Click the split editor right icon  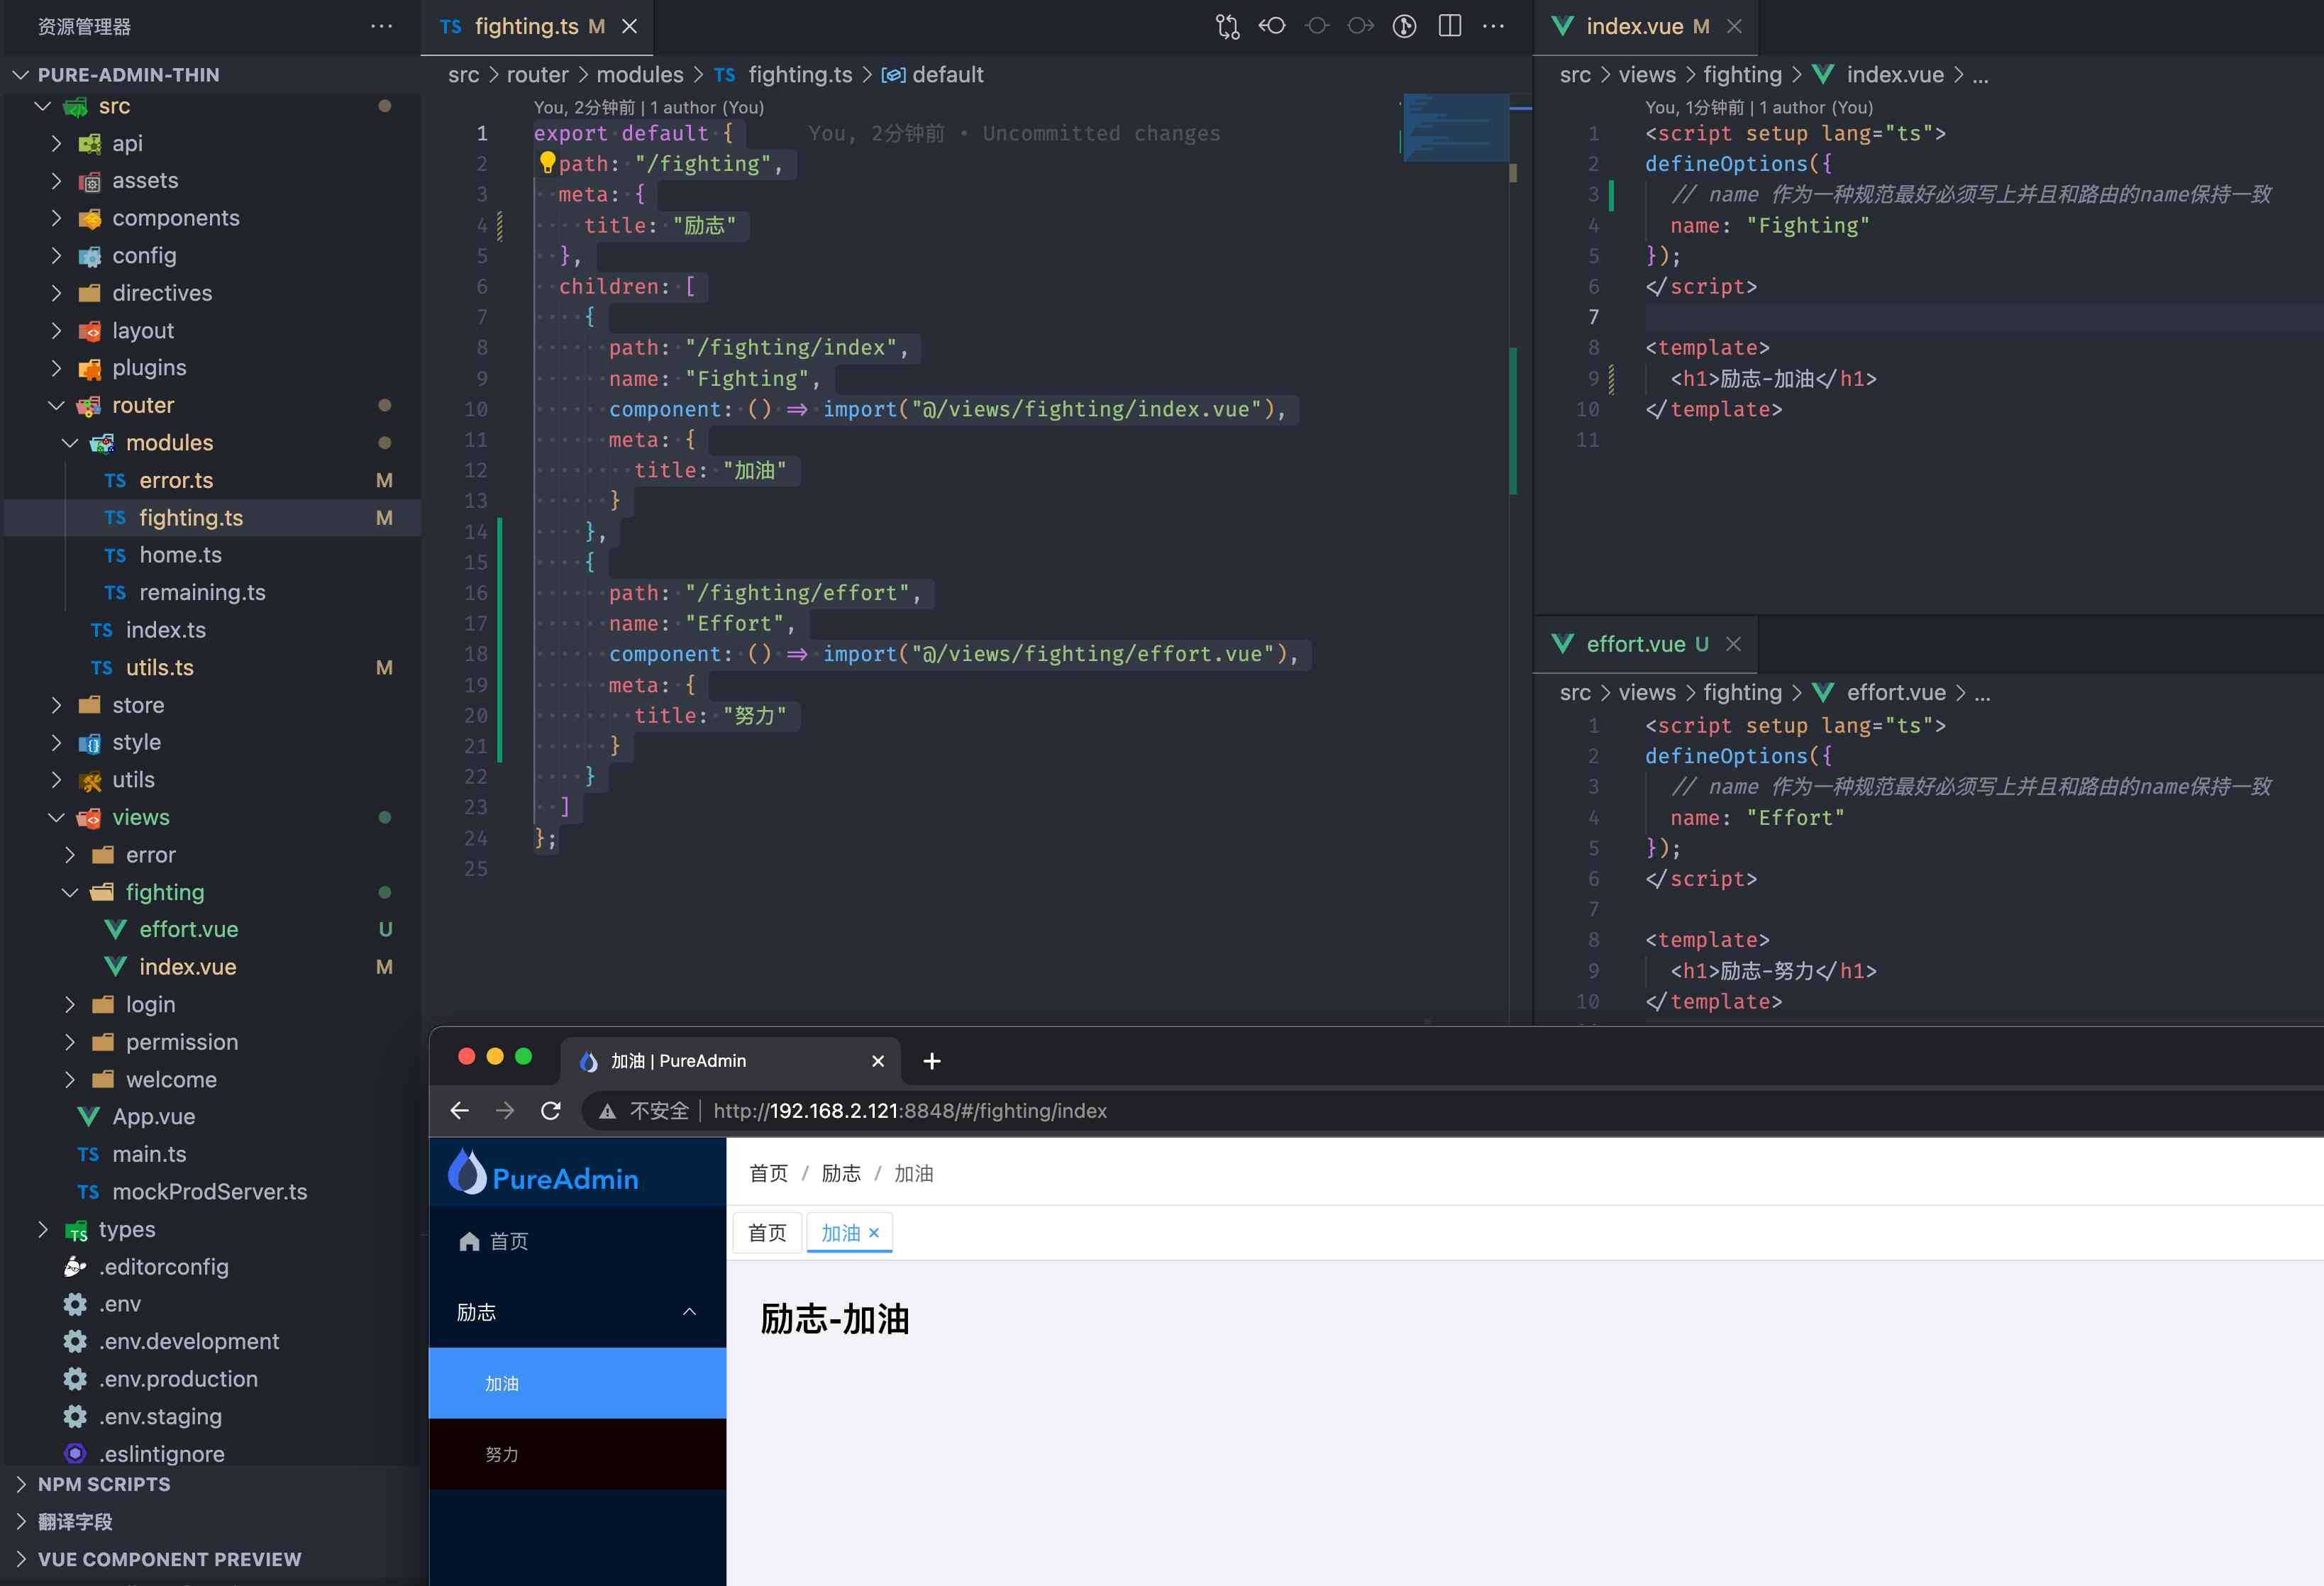(1449, 26)
